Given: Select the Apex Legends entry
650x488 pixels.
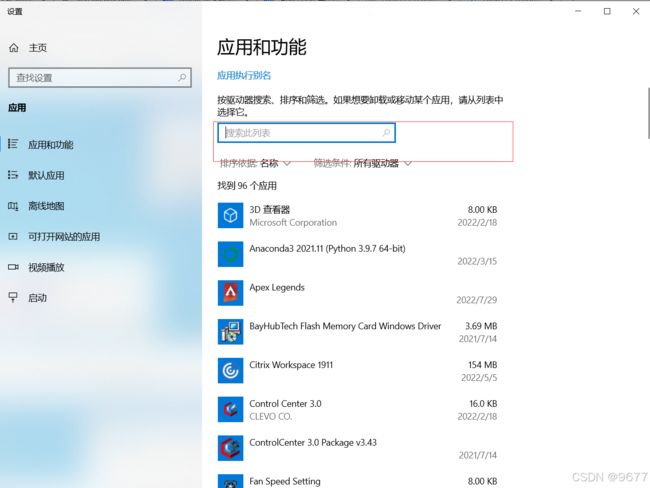Looking at the screenshot, I should 357,293.
